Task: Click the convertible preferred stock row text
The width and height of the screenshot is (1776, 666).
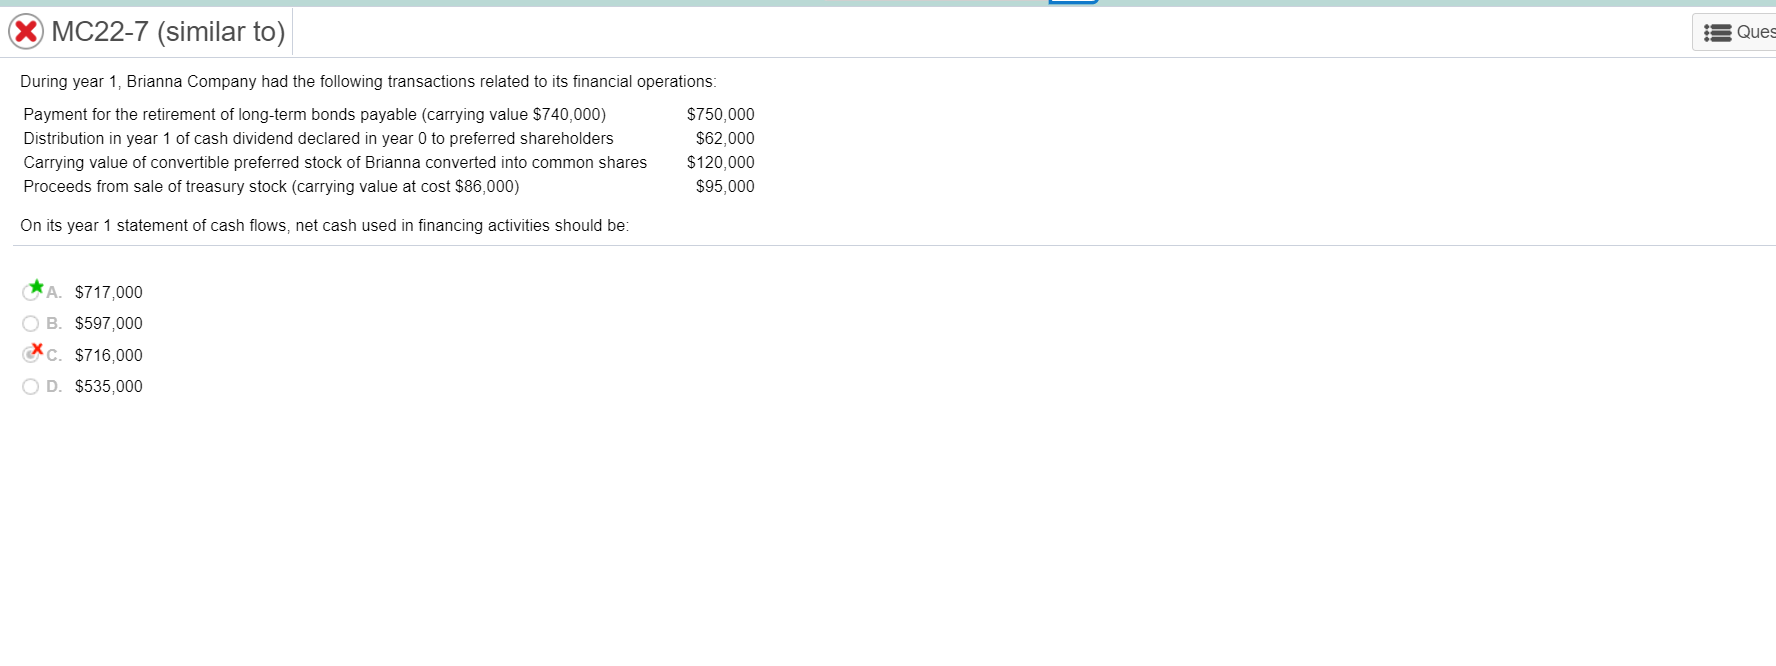Action: (335, 163)
